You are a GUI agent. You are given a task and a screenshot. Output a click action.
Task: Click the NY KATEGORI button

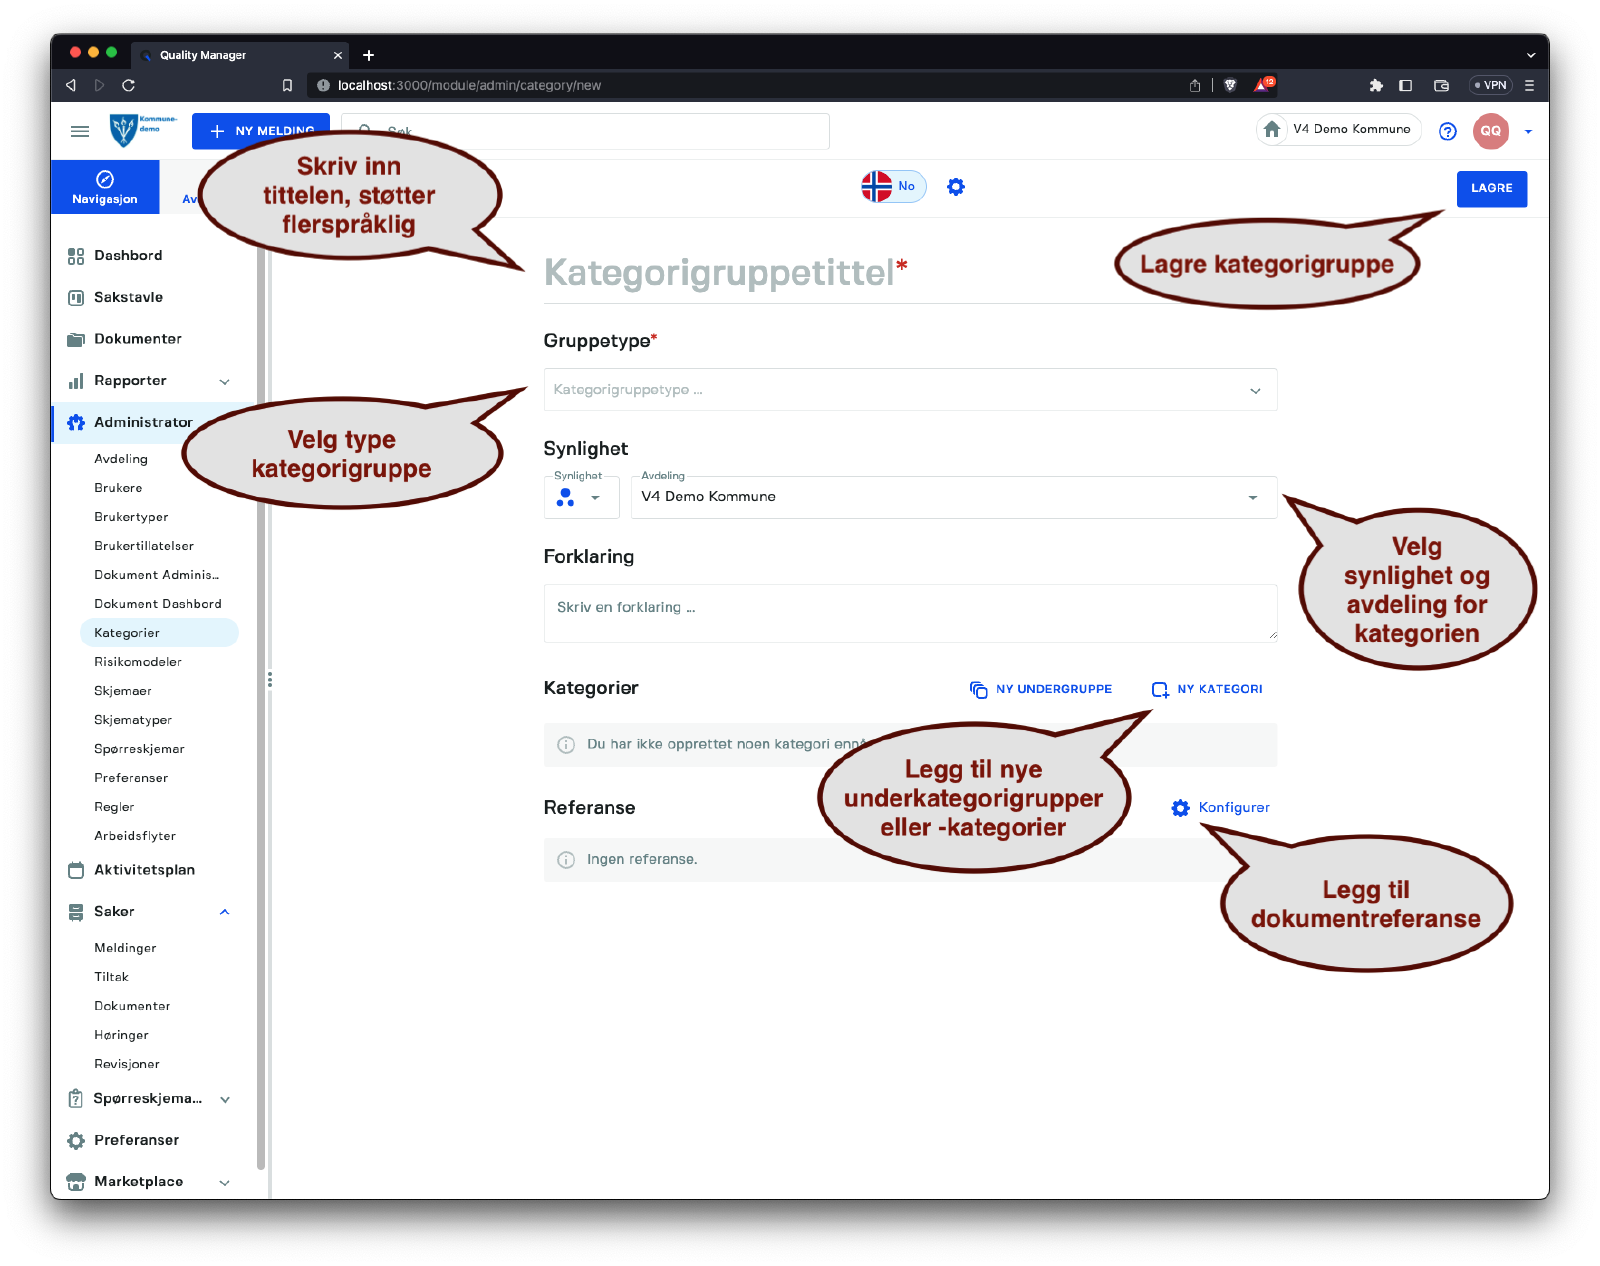tap(1207, 689)
